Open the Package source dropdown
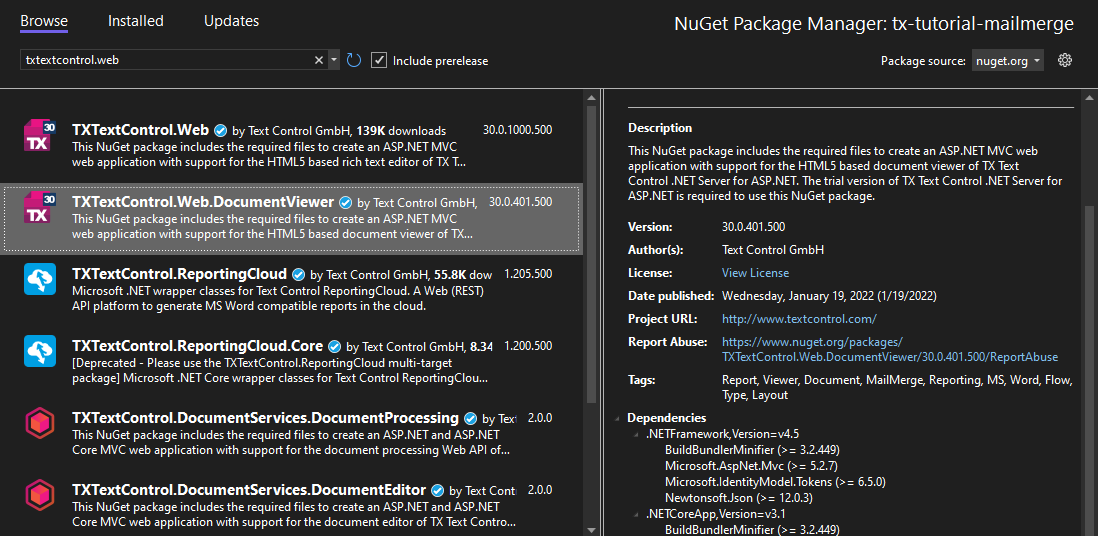 [x=1008, y=61]
